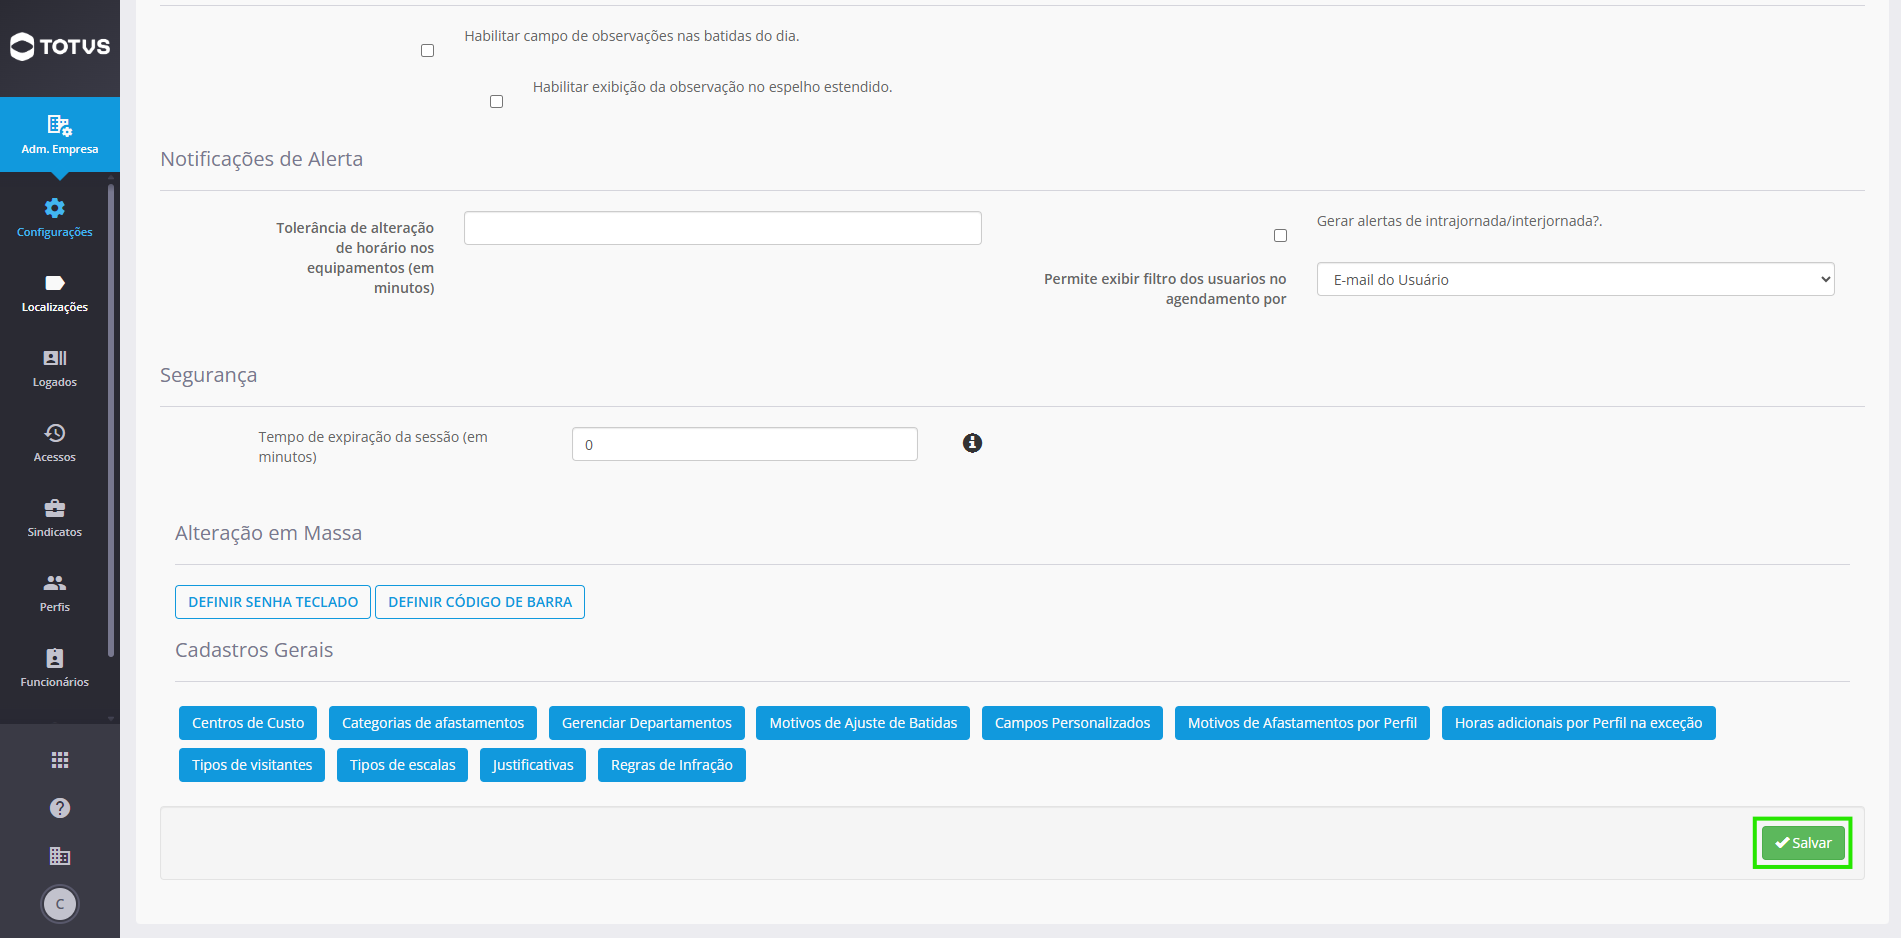
Task: Open Funcionários in sidebar
Action: click(55, 668)
